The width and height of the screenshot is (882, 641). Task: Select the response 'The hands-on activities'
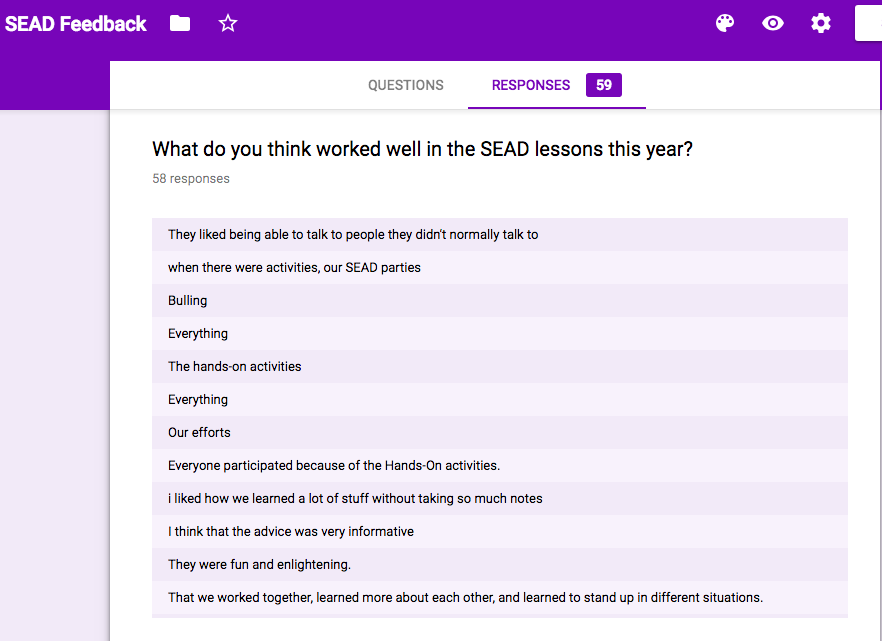[234, 366]
